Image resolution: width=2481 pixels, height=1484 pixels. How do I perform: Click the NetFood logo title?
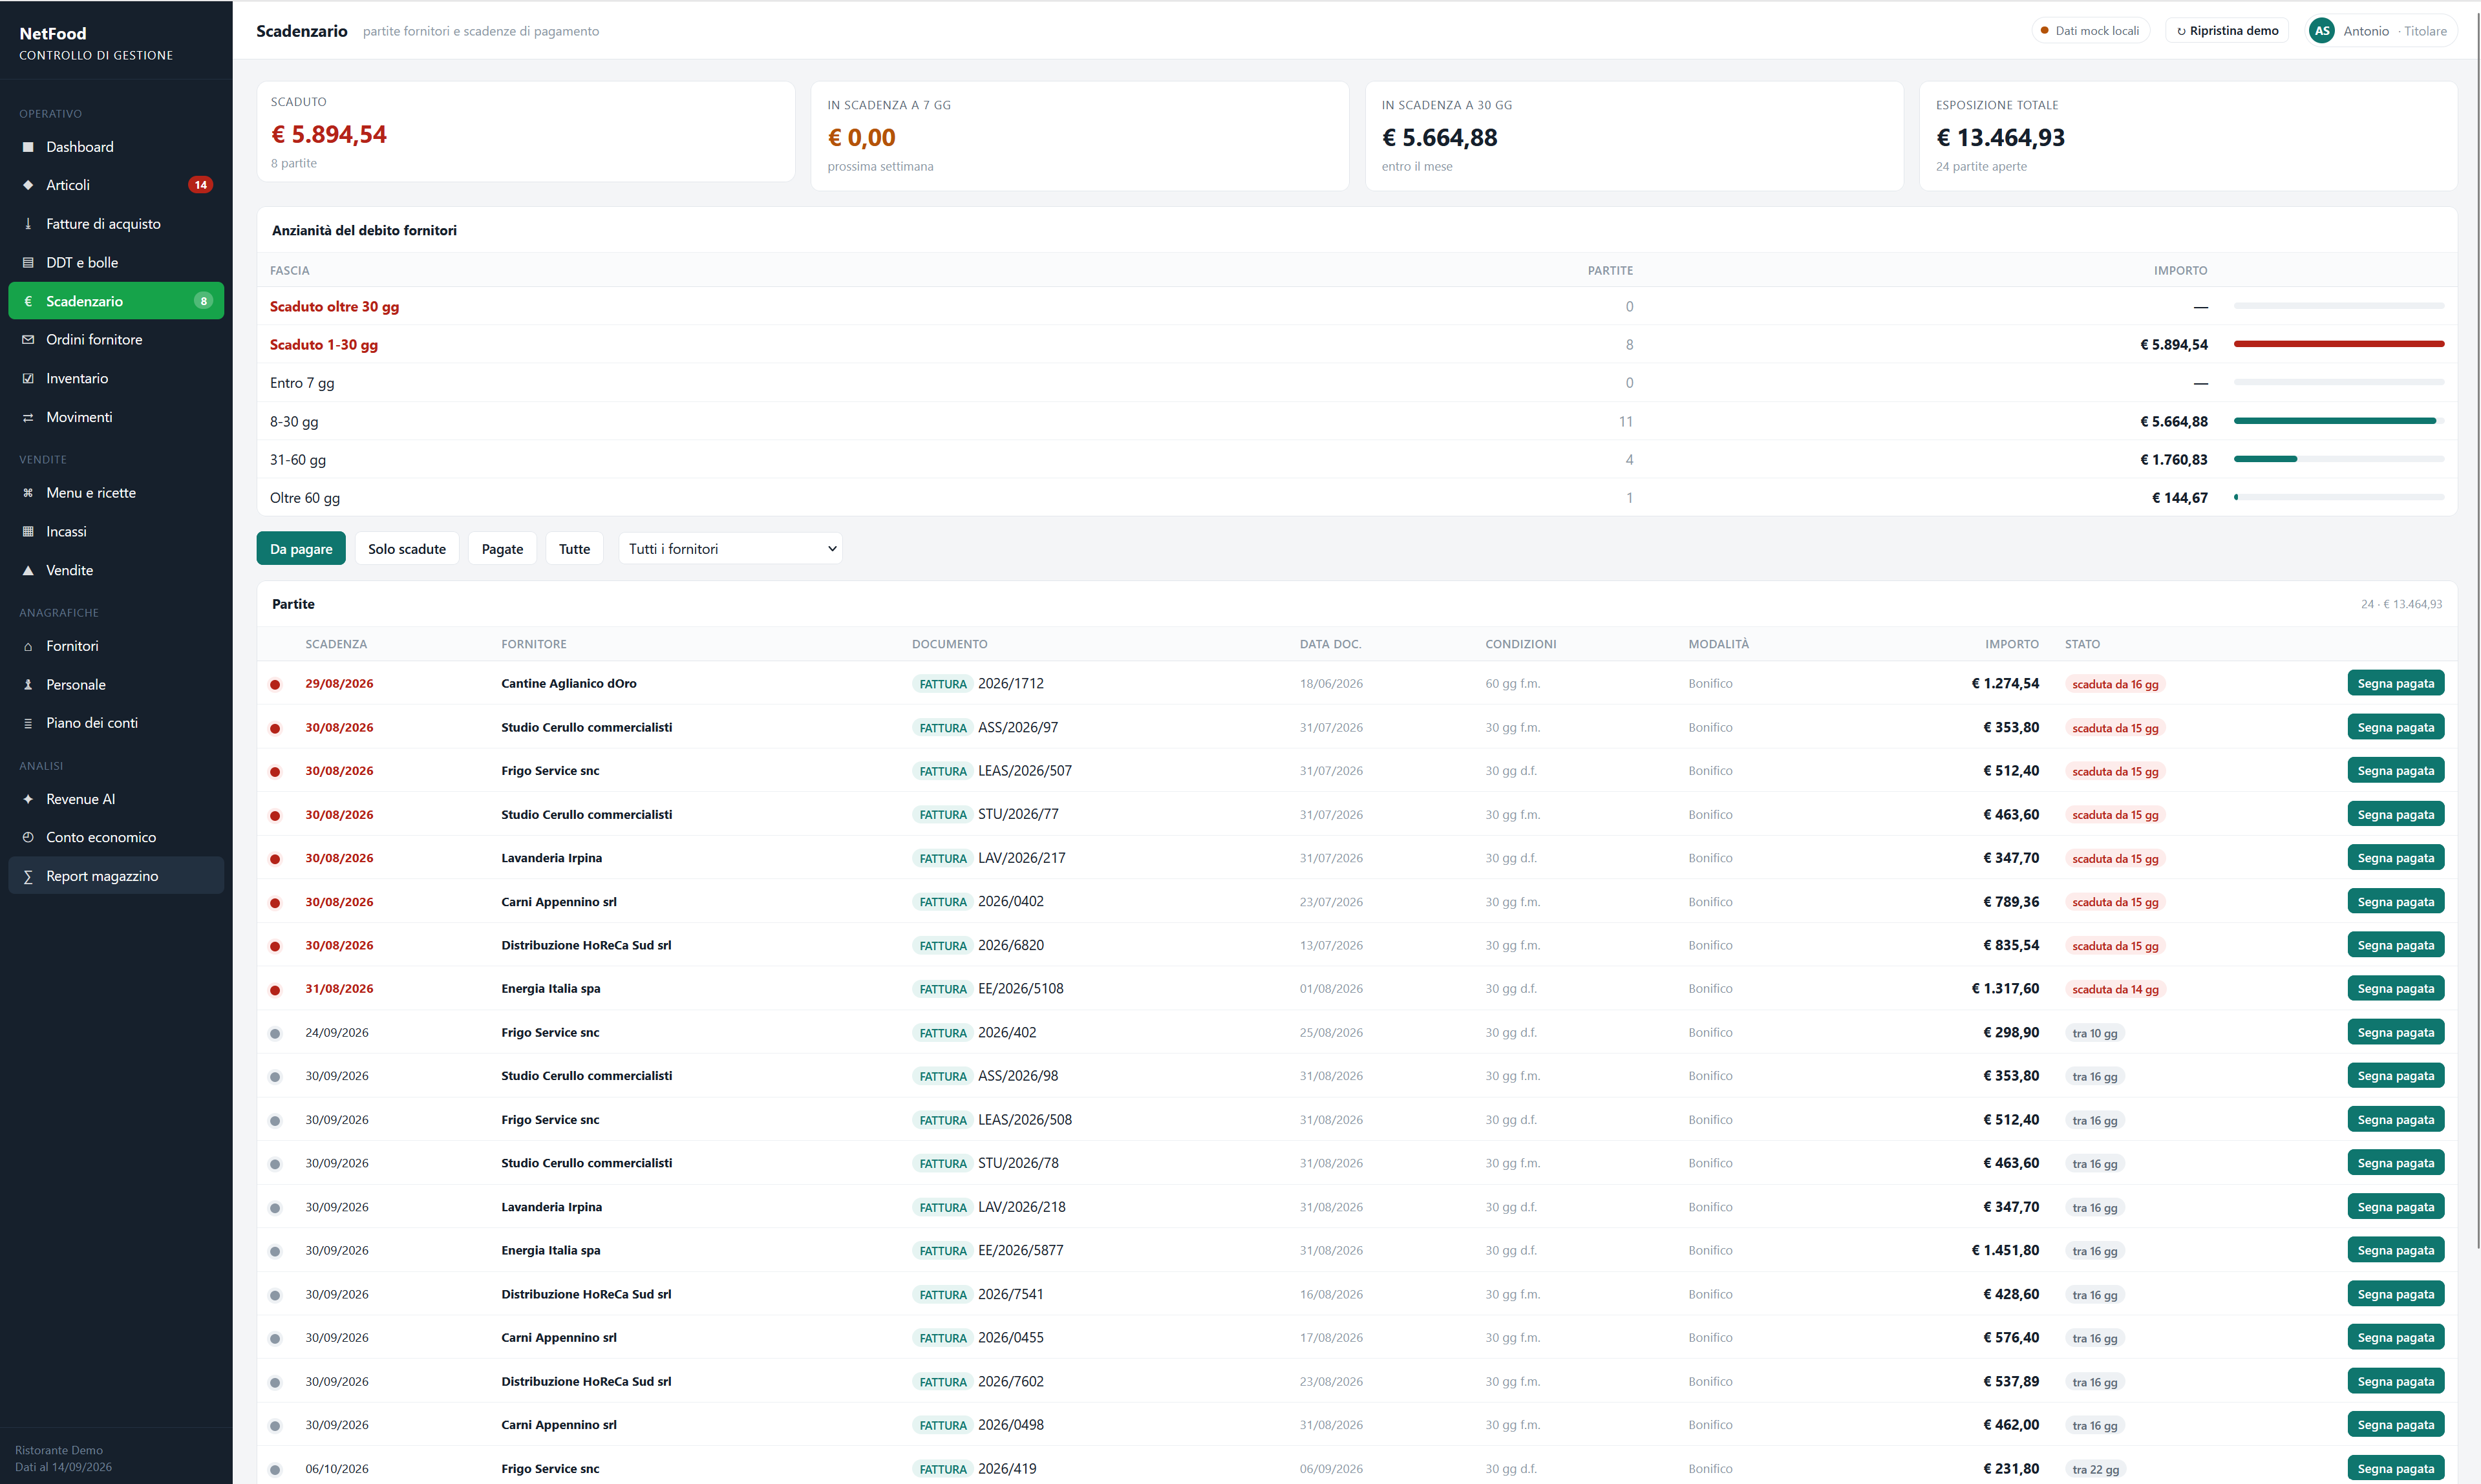pyautogui.click(x=53, y=33)
